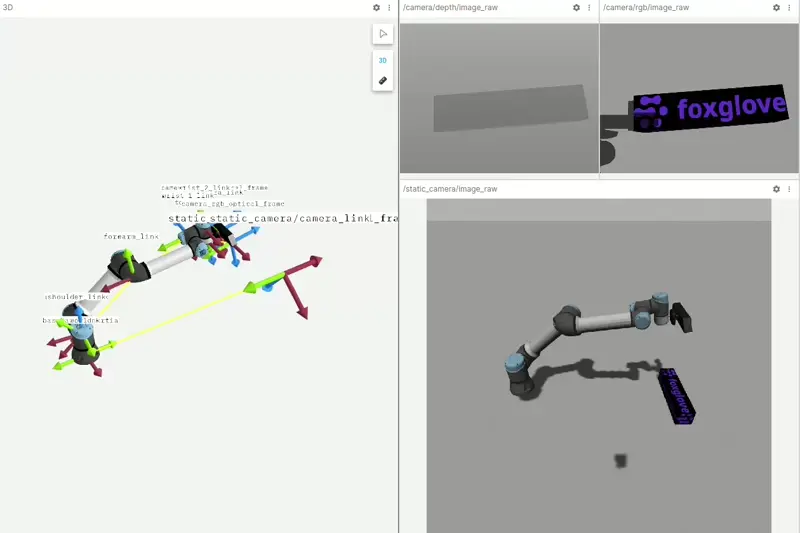800x533 pixels.
Task: Open settings for /static_camera/image_raw panel
Action: [x=776, y=189]
